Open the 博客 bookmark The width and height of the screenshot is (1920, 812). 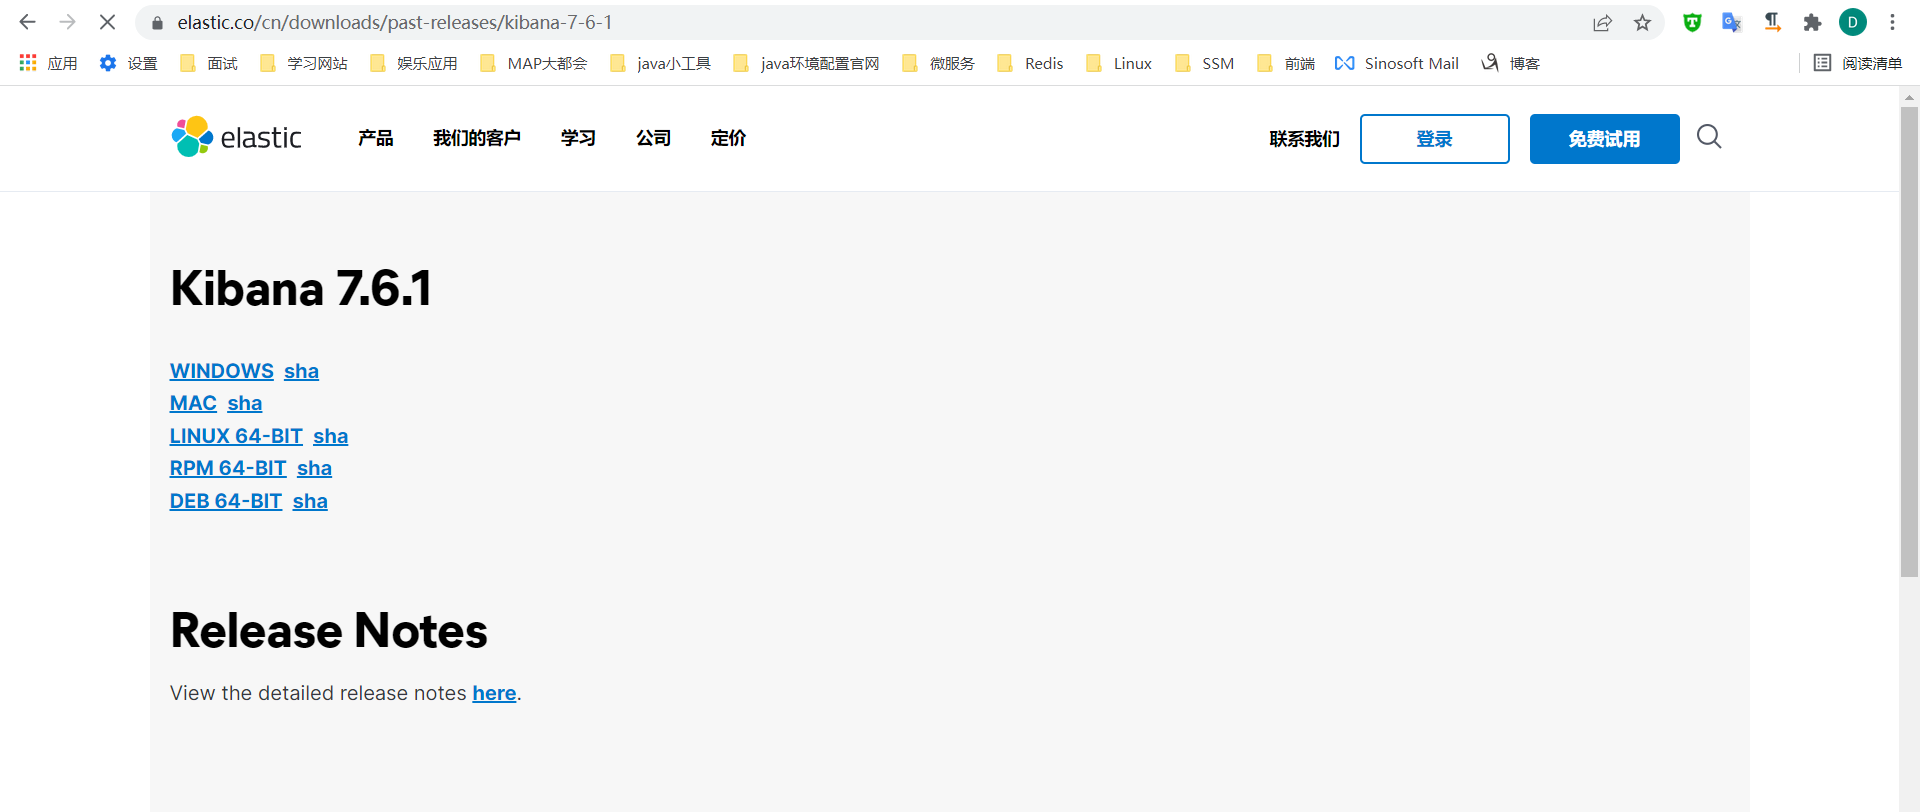coord(1510,63)
